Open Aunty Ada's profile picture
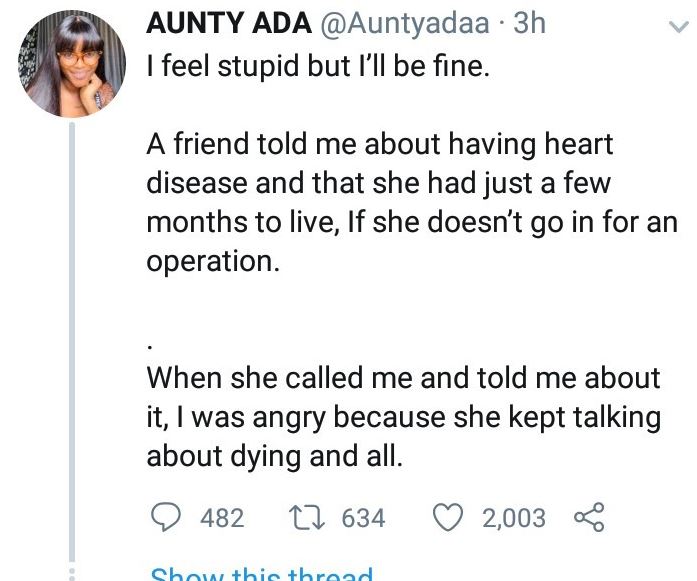Image resolution: width=697 pixels, height=581 pixels. pos(73,66)
